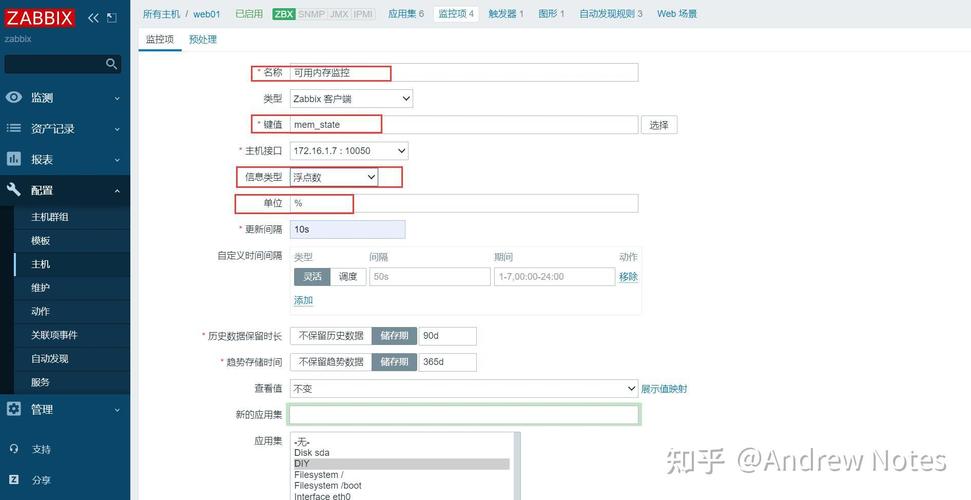Screen dimensions: 971x500
Task: Open the 信息类型 dropdown 浮点数
Action: click(334, 177)
